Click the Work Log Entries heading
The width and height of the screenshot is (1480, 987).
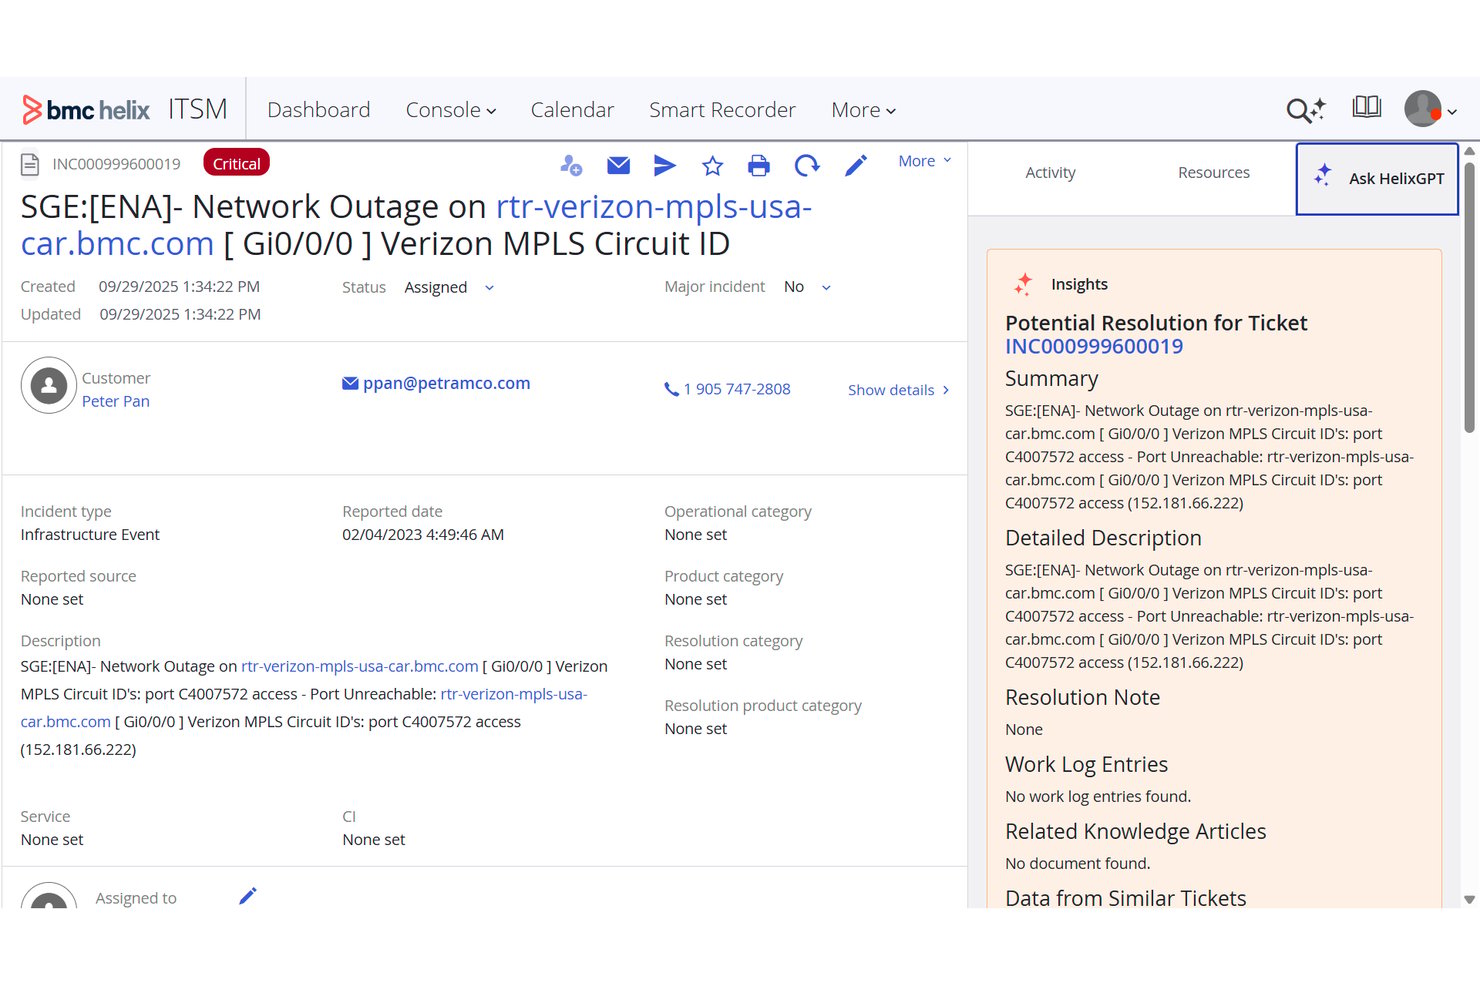1086,764
